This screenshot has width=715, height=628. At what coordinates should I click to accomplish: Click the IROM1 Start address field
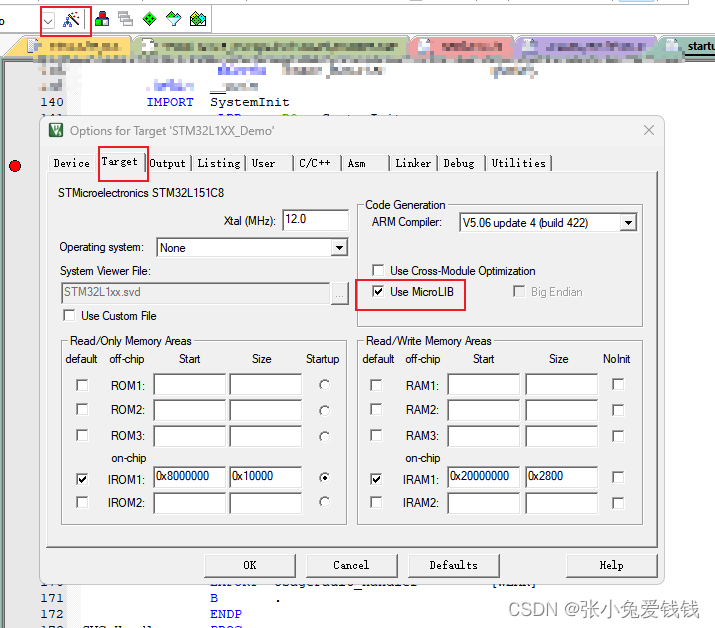tap(190, 477)
